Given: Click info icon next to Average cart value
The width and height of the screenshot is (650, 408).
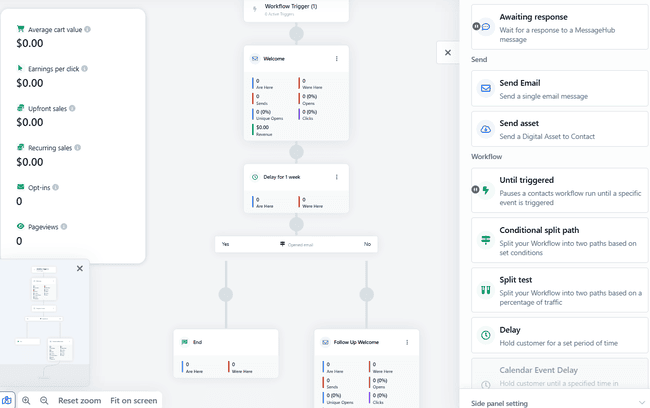Looking at the screenshot, I should pos(88,29).
